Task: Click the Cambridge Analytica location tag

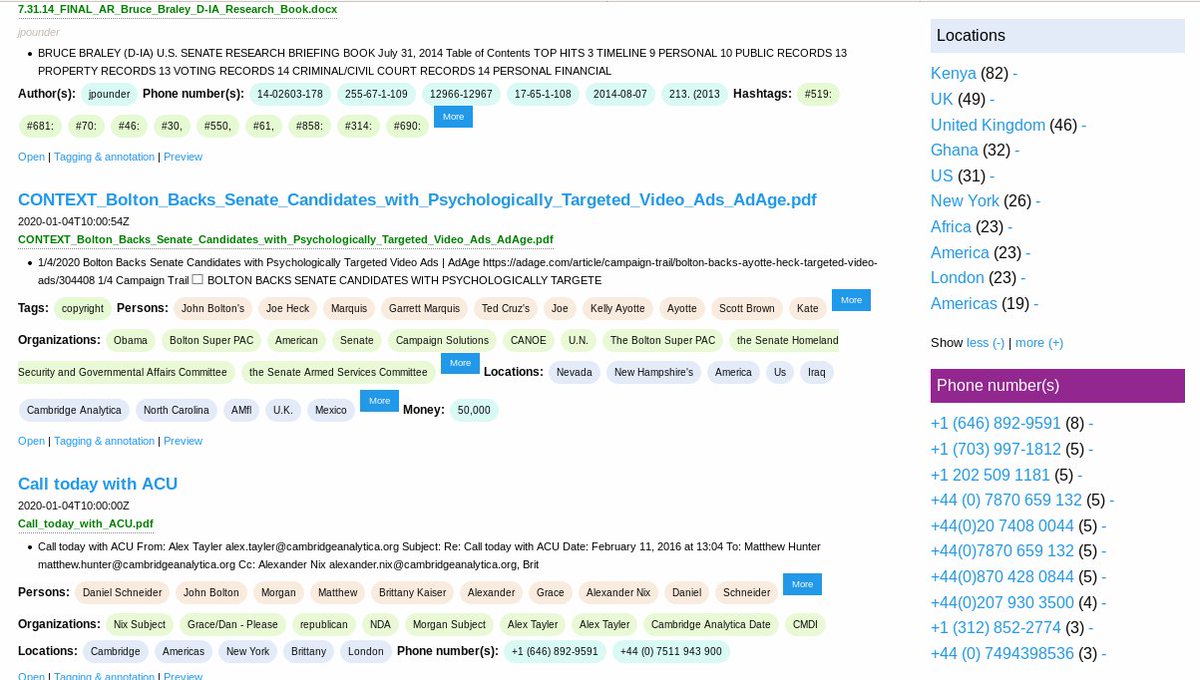Action: point(74,410)
